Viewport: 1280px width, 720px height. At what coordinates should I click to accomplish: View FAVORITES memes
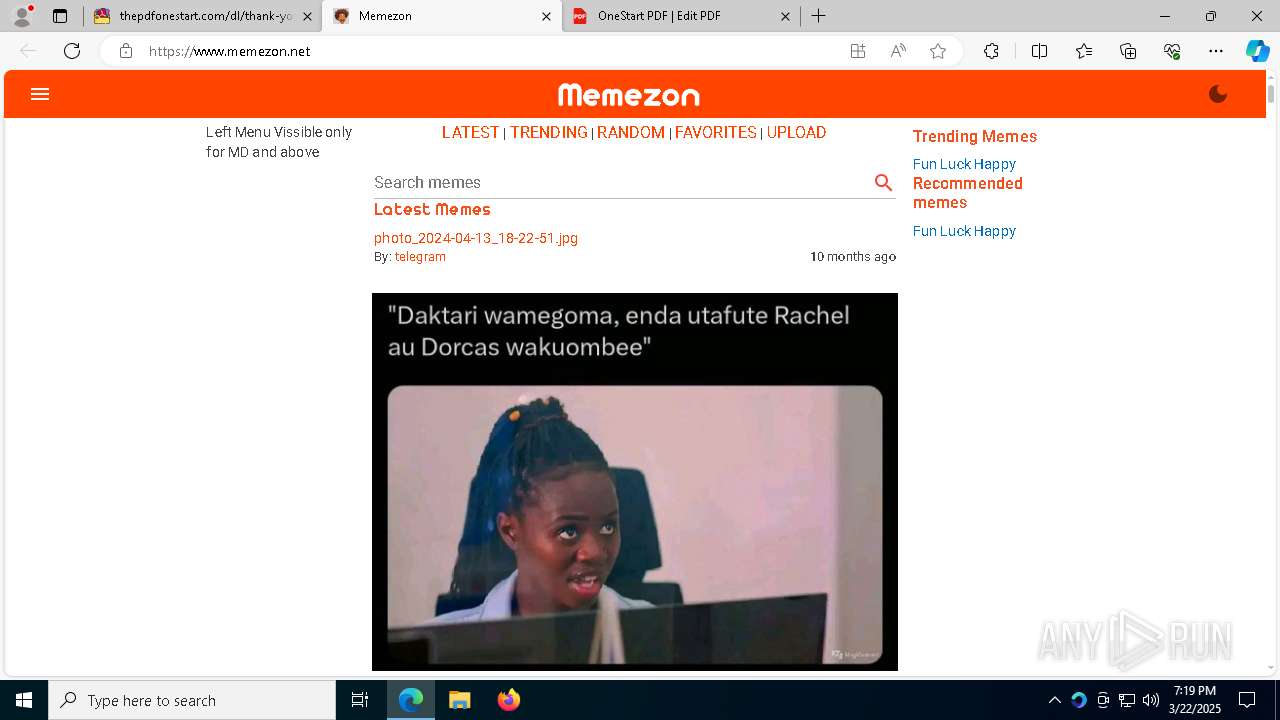715,132
